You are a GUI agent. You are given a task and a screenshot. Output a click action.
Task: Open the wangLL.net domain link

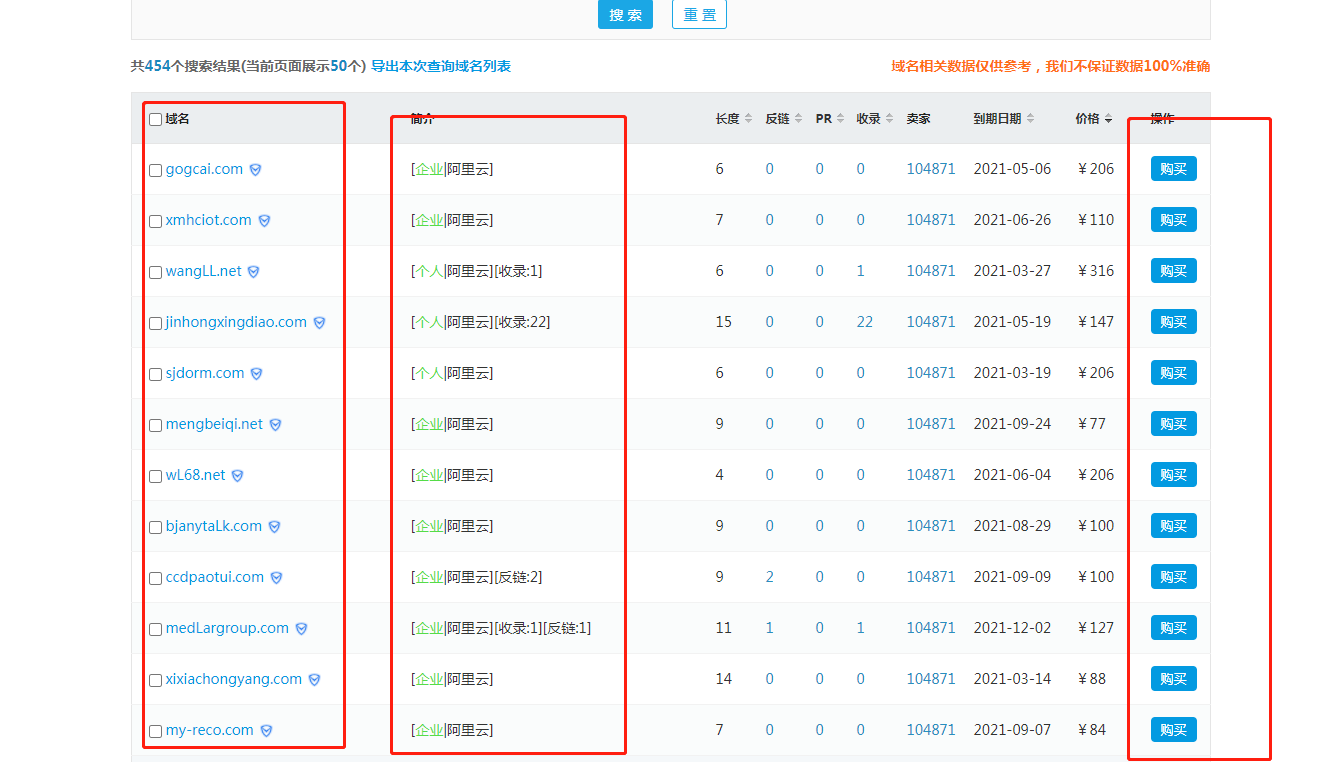pos(204,271)
